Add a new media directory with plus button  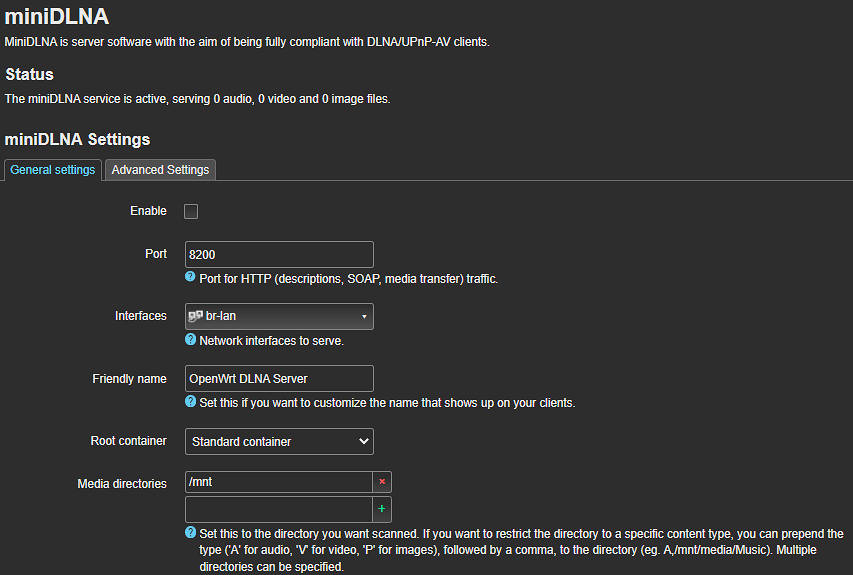click(382, 509)
